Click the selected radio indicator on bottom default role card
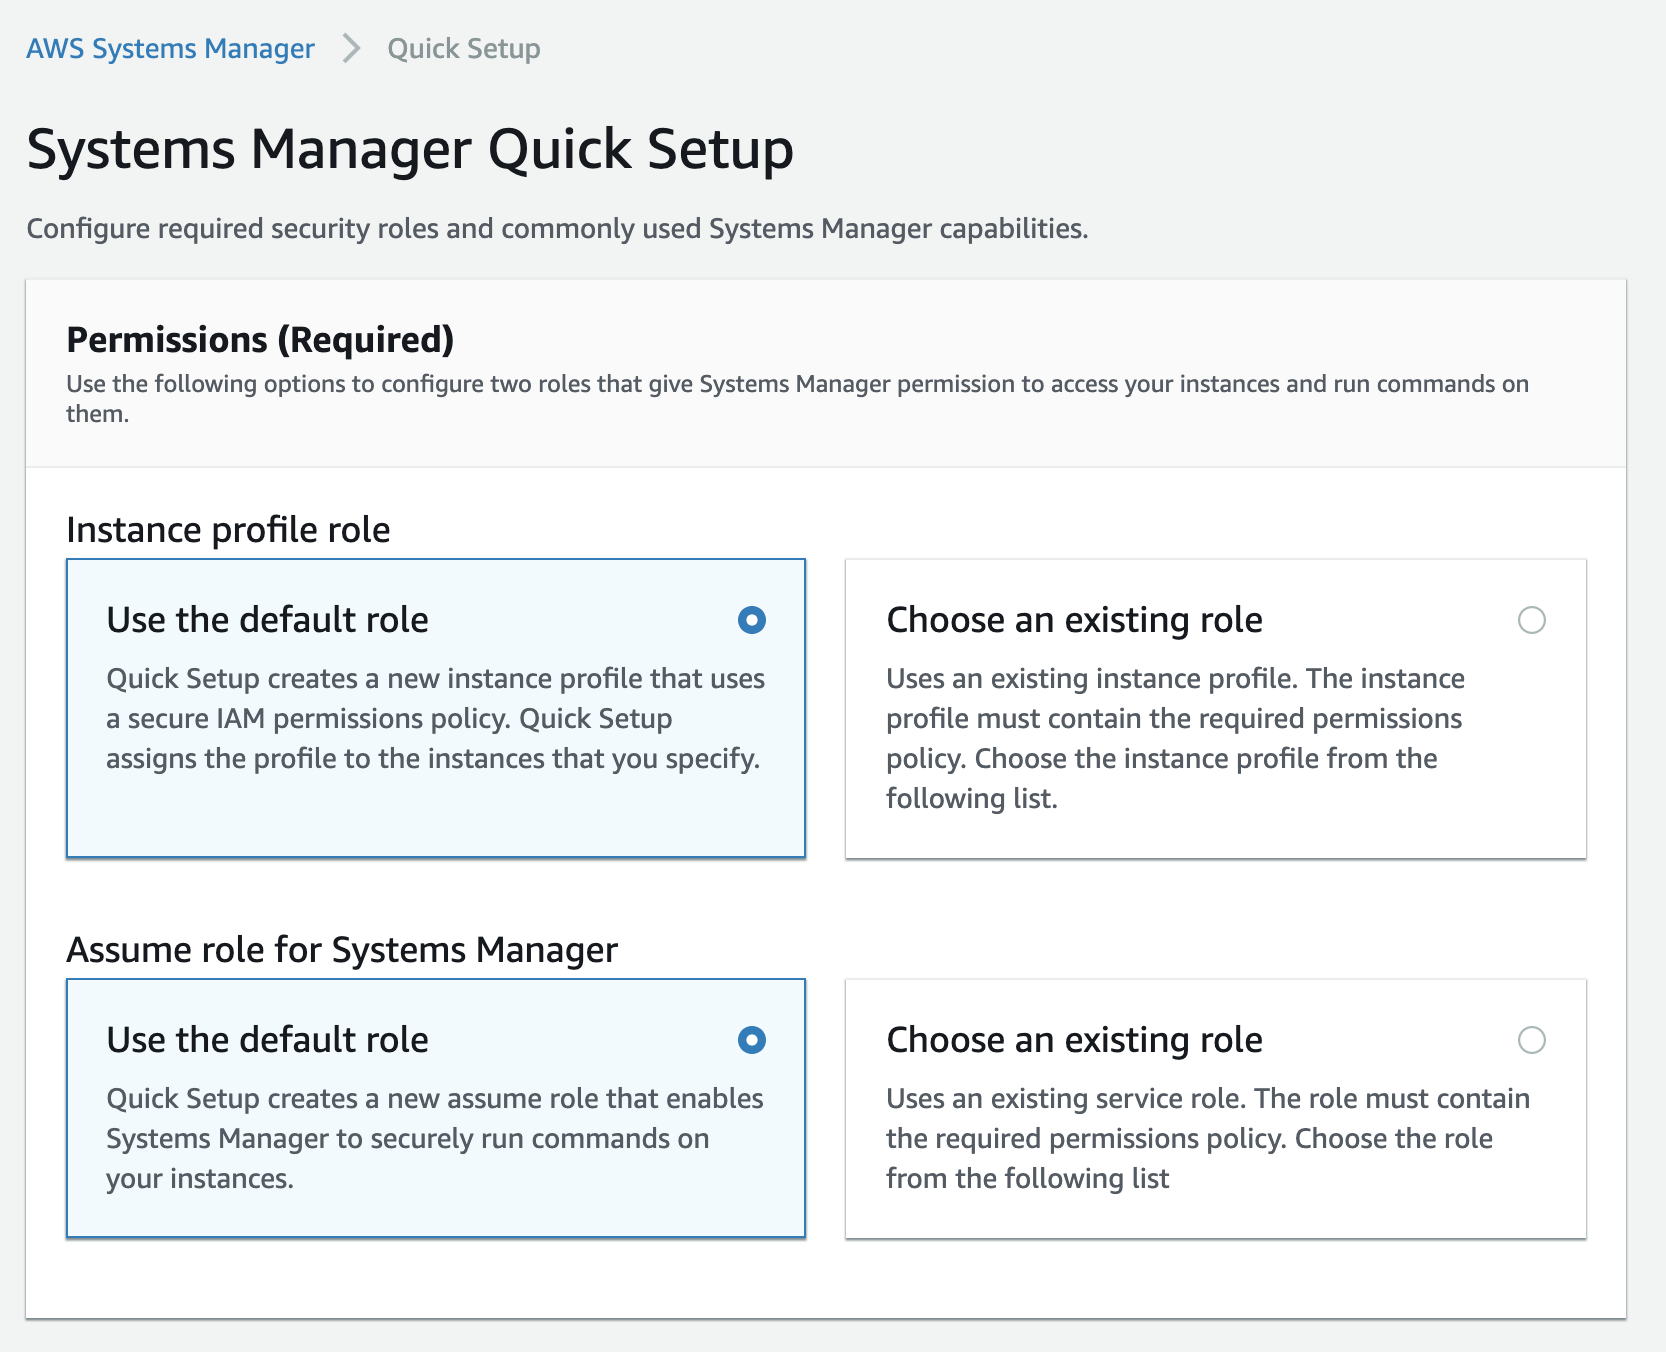The height and width of the screenshot is (1352, 1666). pos(753,1040)
